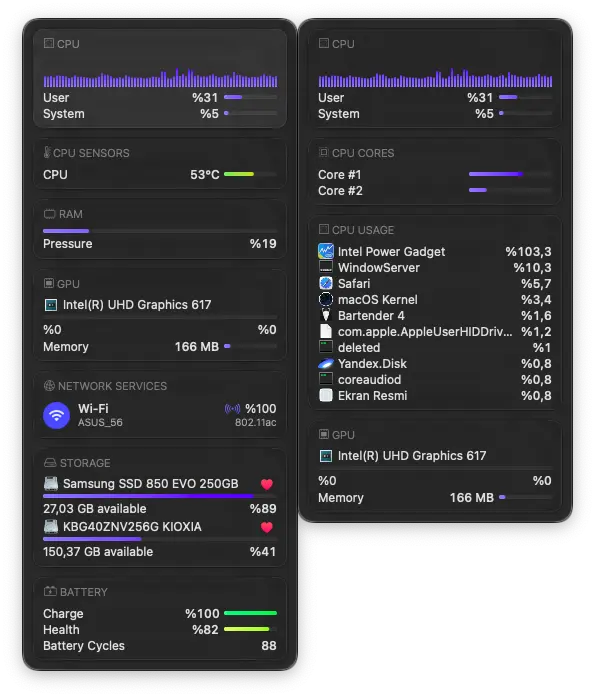Select the WindowServer process name
This screenshot has width=595, height=697.
379,268
